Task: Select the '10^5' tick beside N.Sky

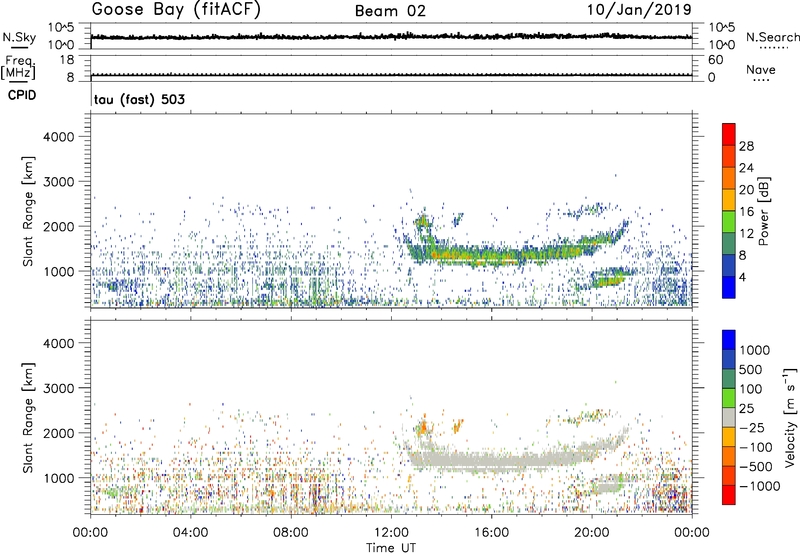Action: [x=61, y=28]
